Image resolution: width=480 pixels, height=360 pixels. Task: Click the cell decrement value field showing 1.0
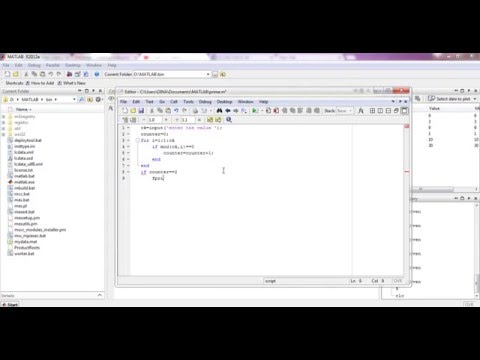tap(154, 120)
